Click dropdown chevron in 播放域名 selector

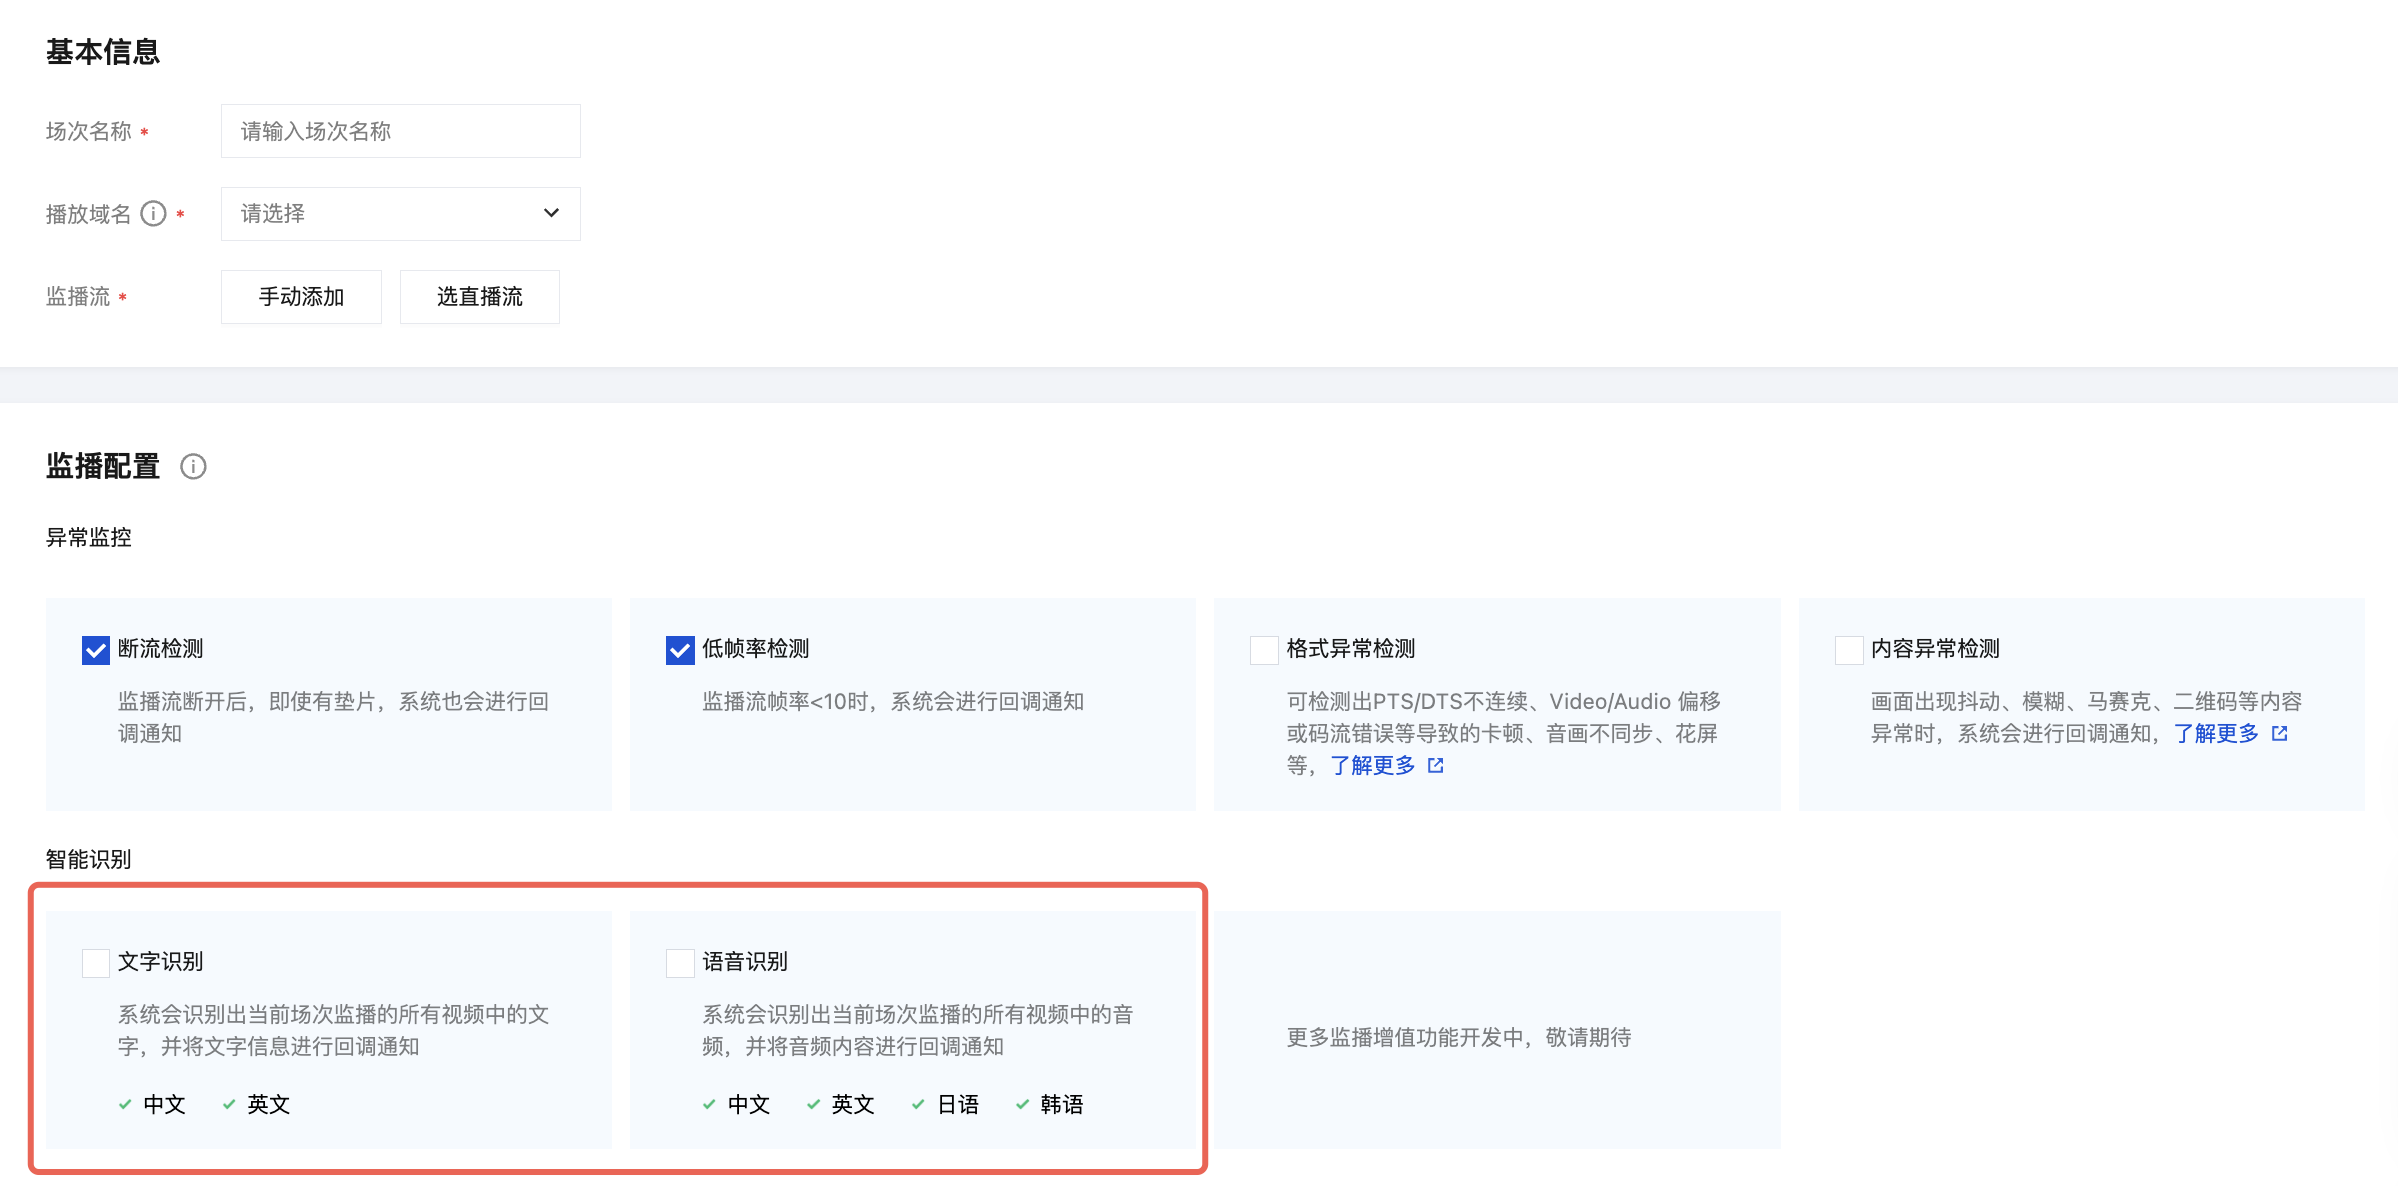[x=551, y=213]
